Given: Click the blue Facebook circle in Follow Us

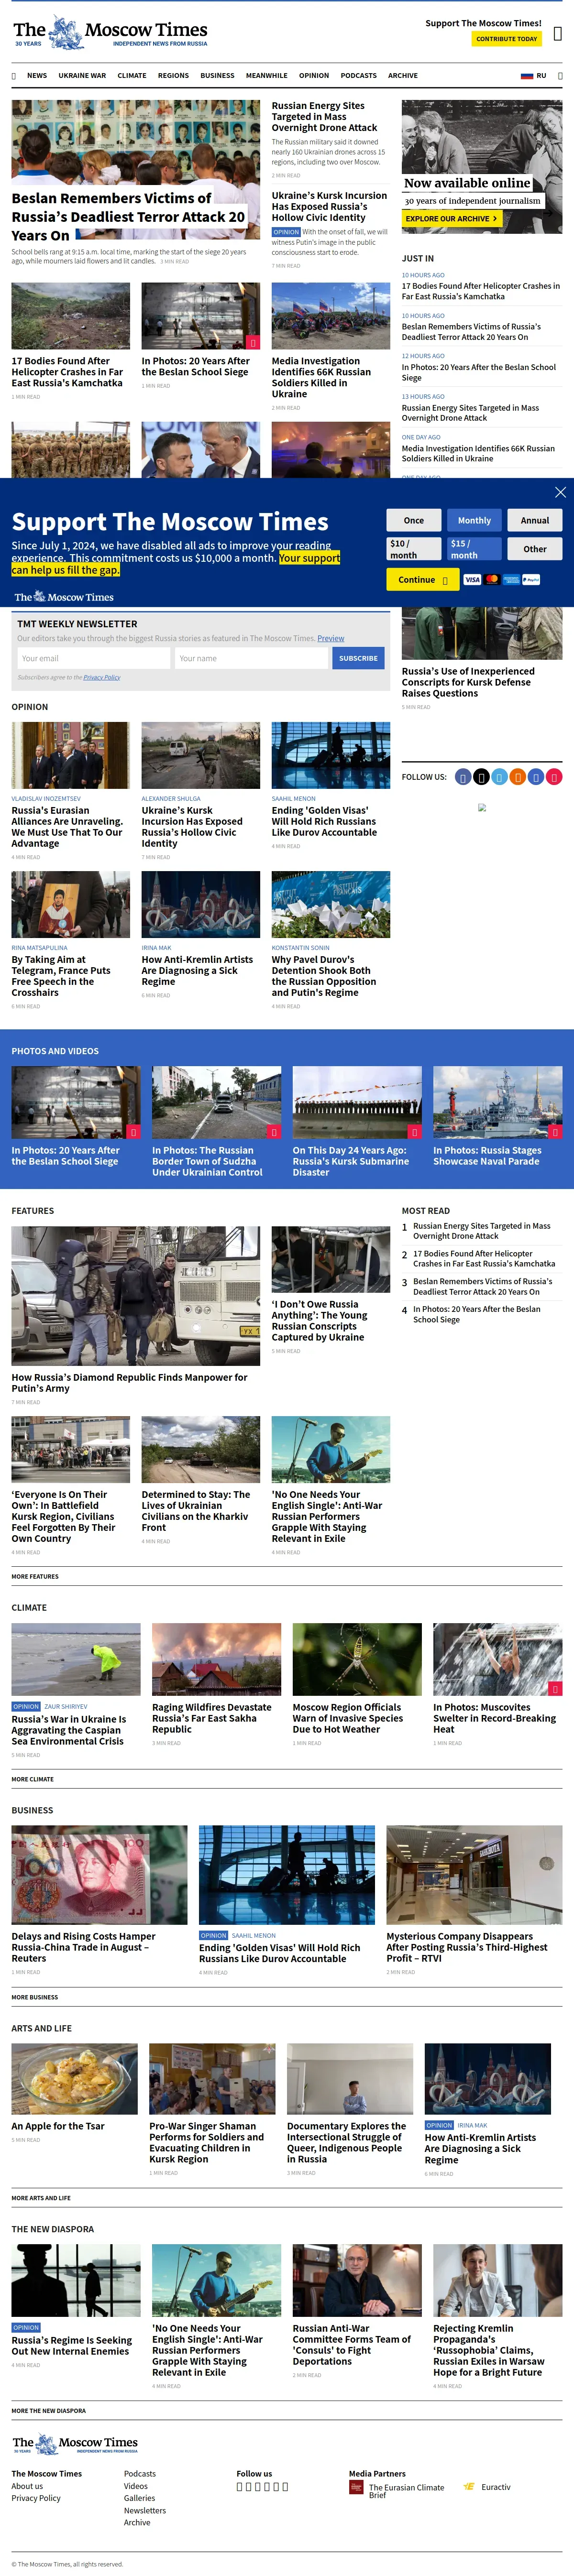Looking at the screenshot, I should click(x=463, y=777).
